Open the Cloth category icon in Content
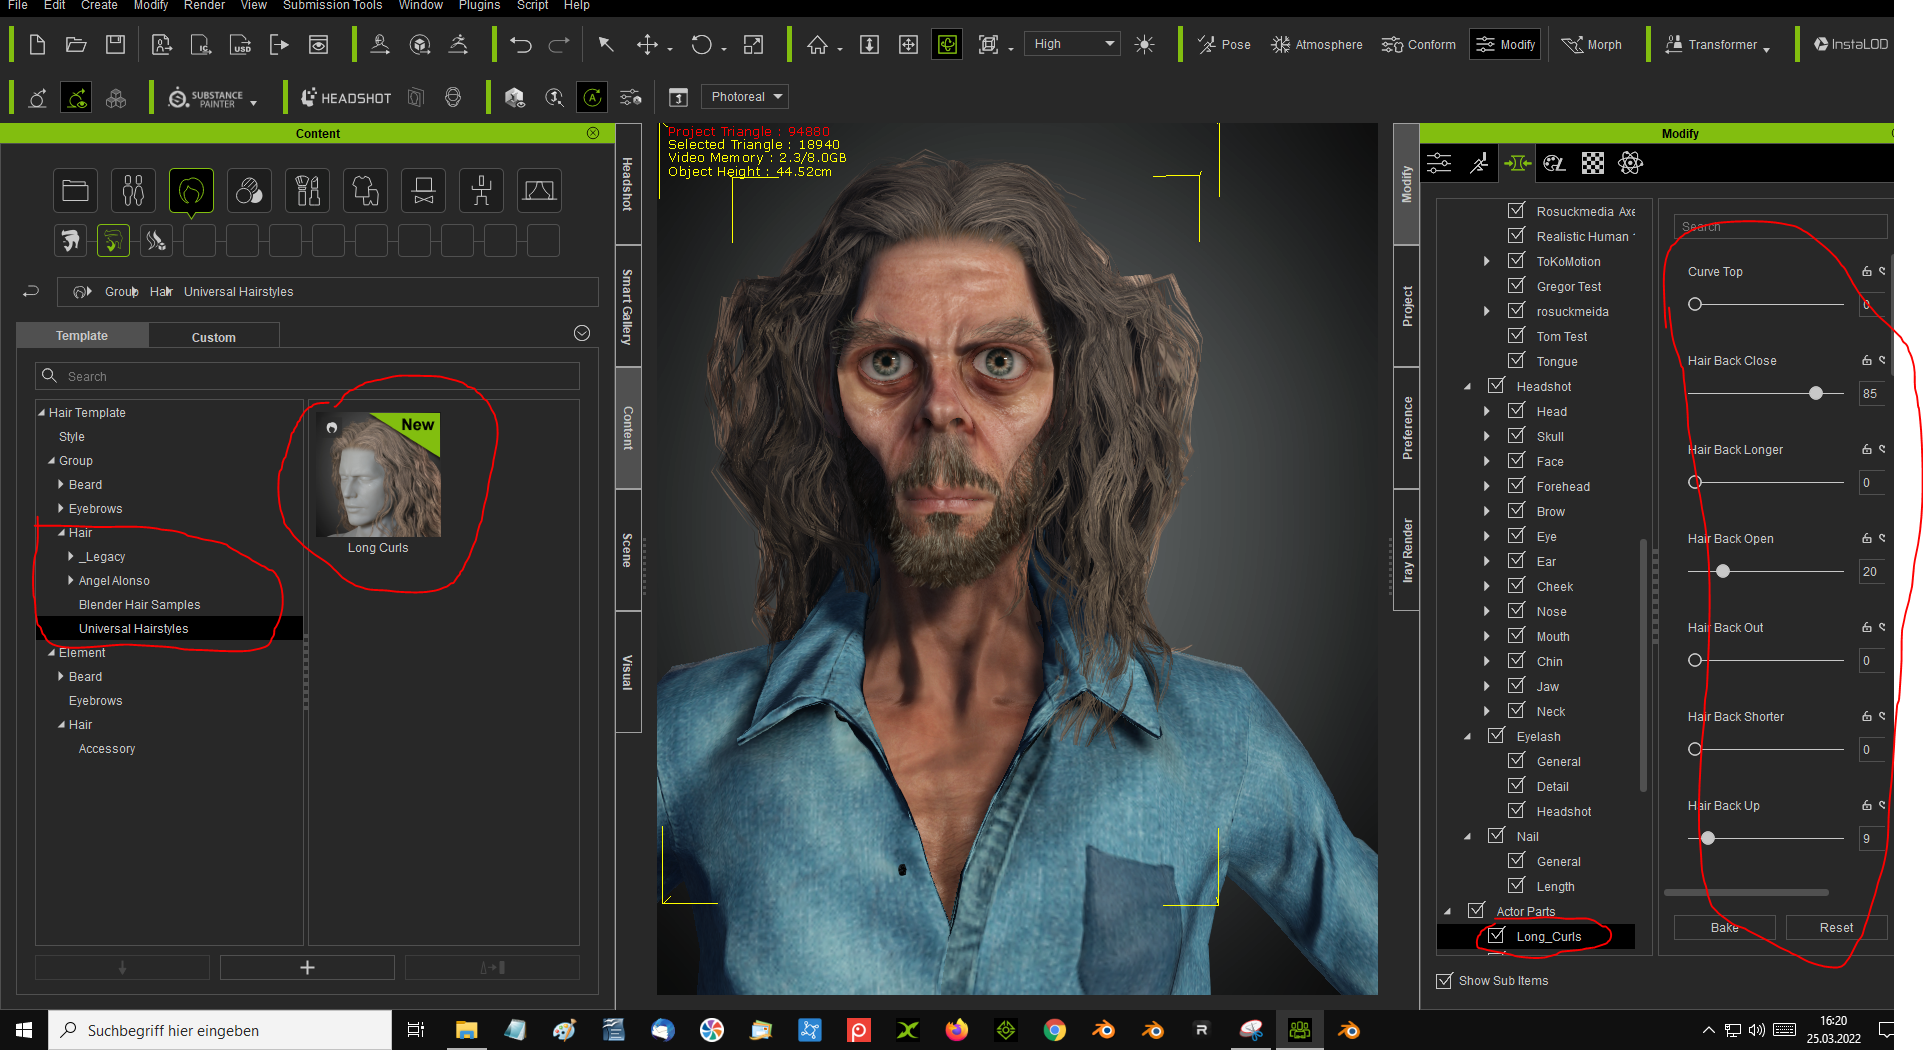Image resolution: width=1923 pixels, height=1050 pixels. (365, 190)
